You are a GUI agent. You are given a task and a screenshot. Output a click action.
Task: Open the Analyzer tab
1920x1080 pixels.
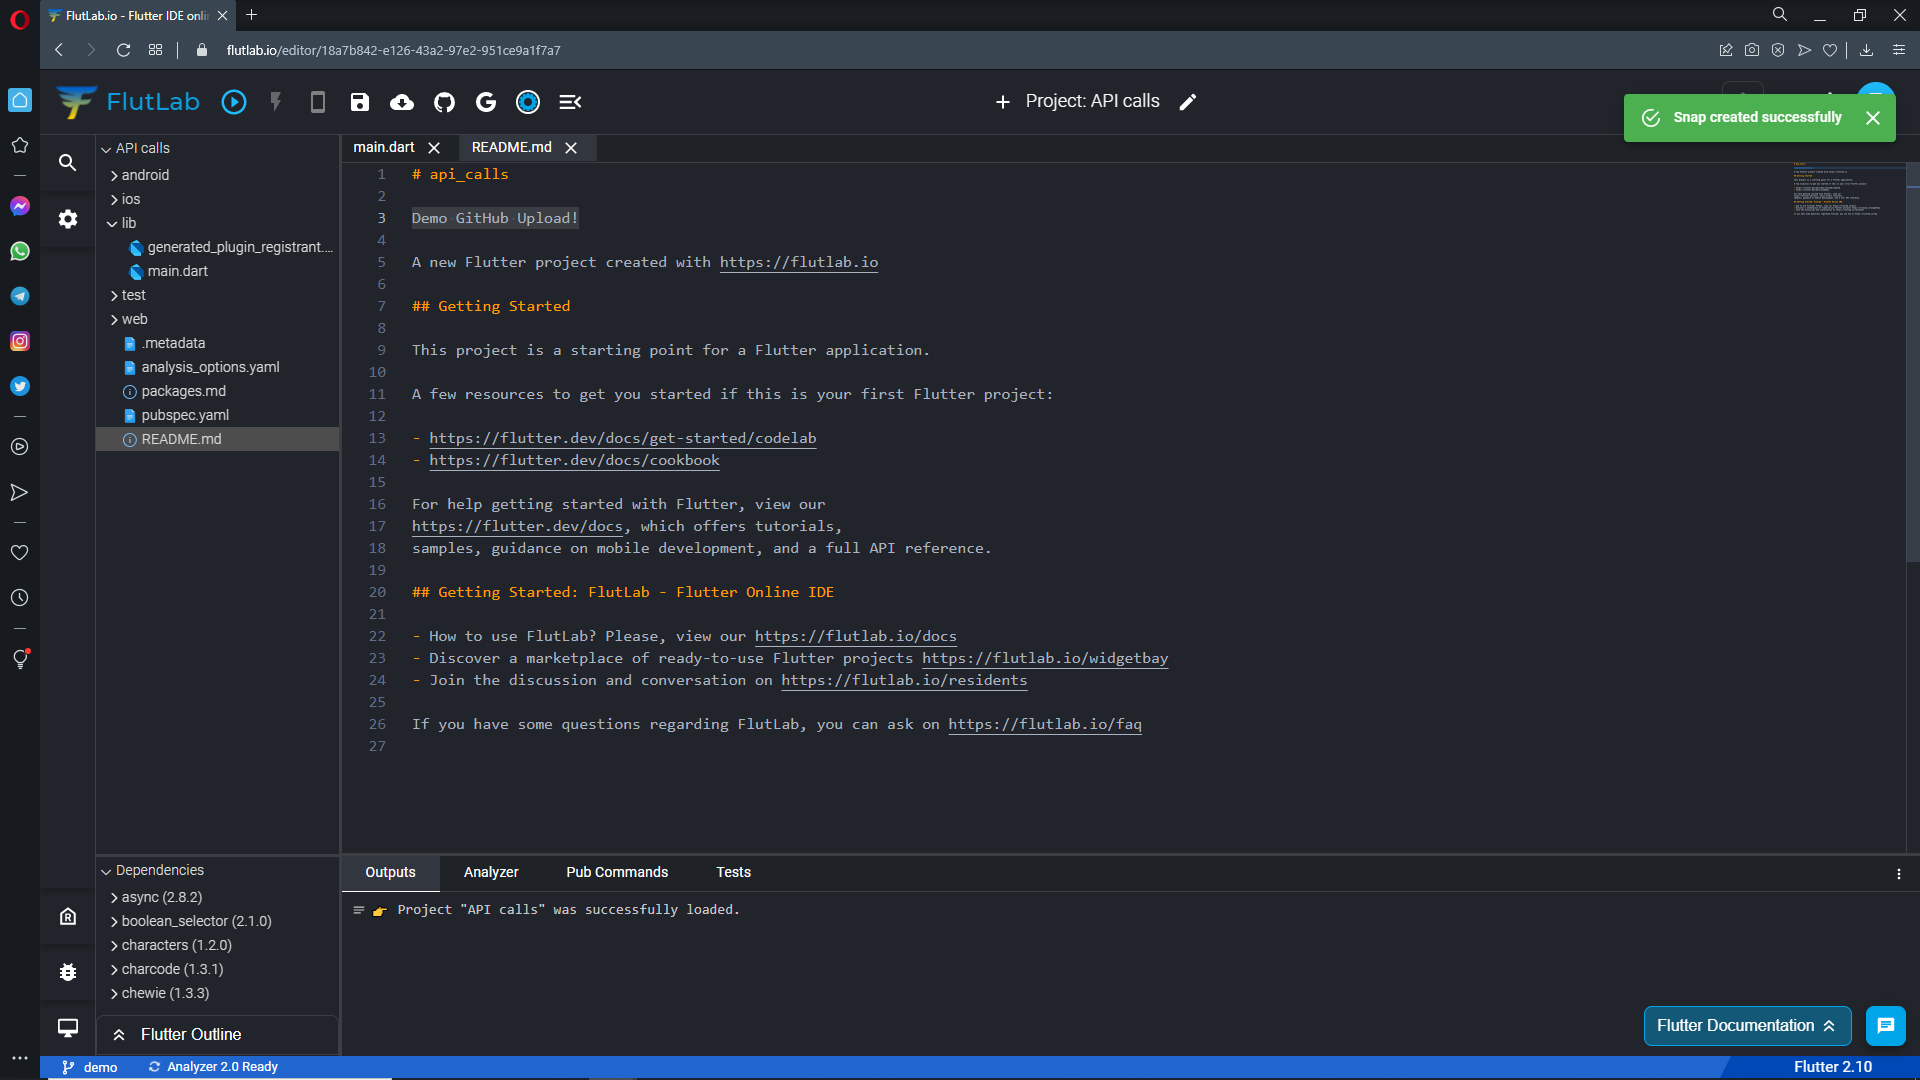pos(491,872)
